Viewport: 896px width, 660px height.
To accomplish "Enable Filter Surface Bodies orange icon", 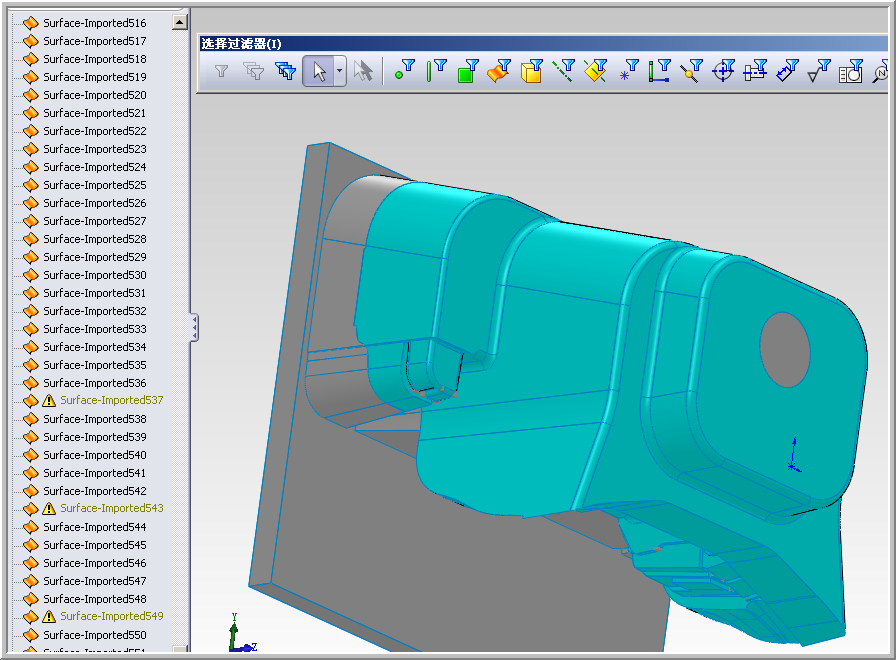I will coord(499,71).
